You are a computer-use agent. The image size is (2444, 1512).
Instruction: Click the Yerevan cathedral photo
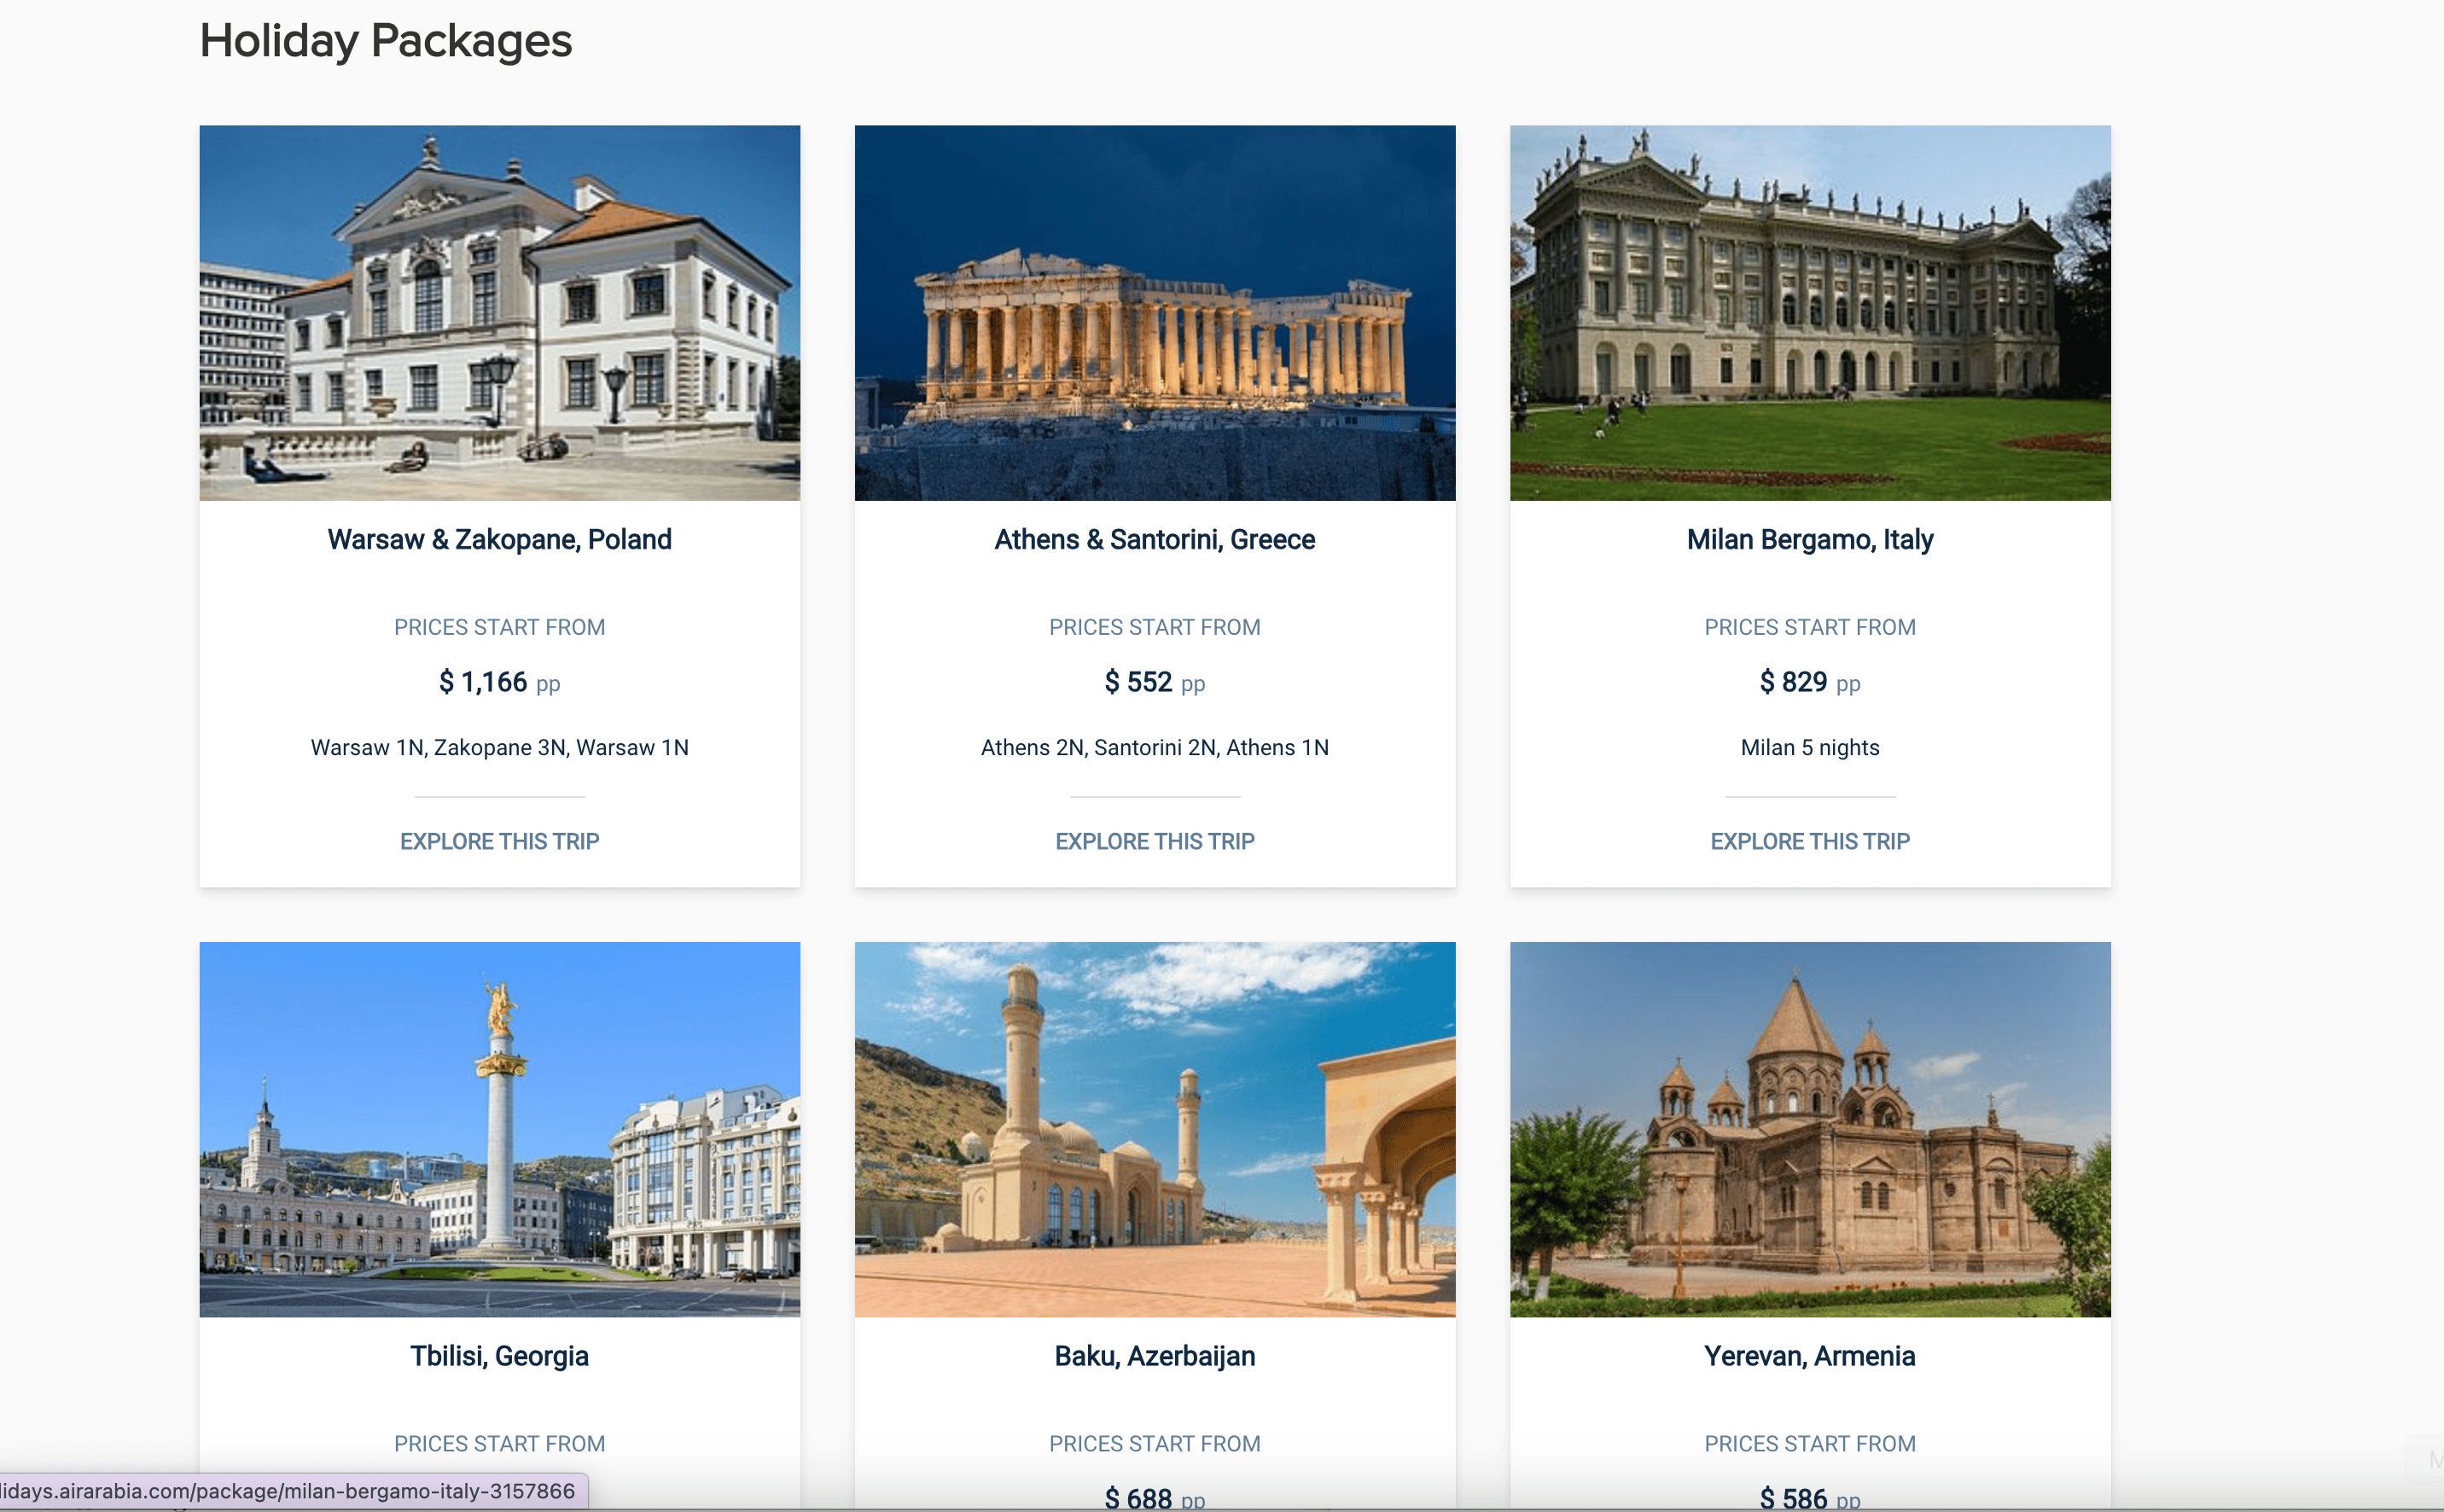(1809, 1128)
